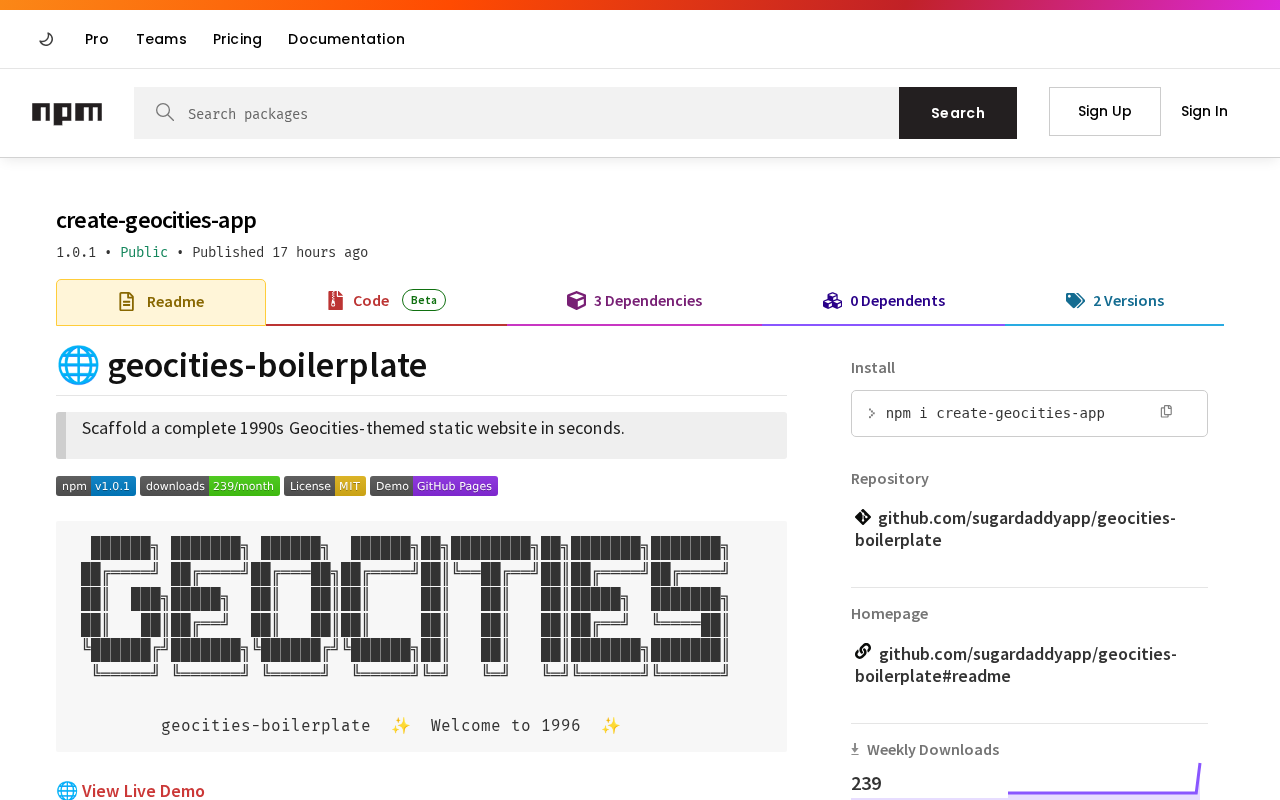Click the downloads 239/month badge
Image resolution: width=1280 pixels, height=800 pixels.
[x=210, y=486]
